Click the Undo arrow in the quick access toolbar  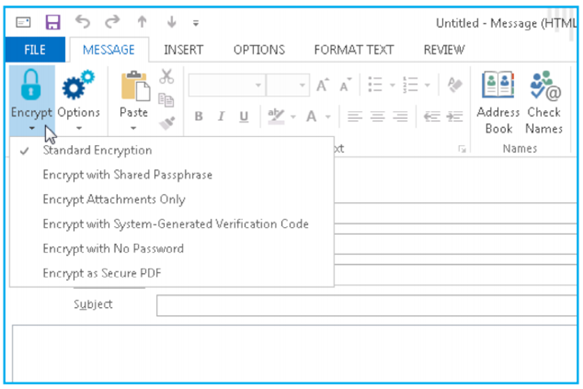point(83,22)
